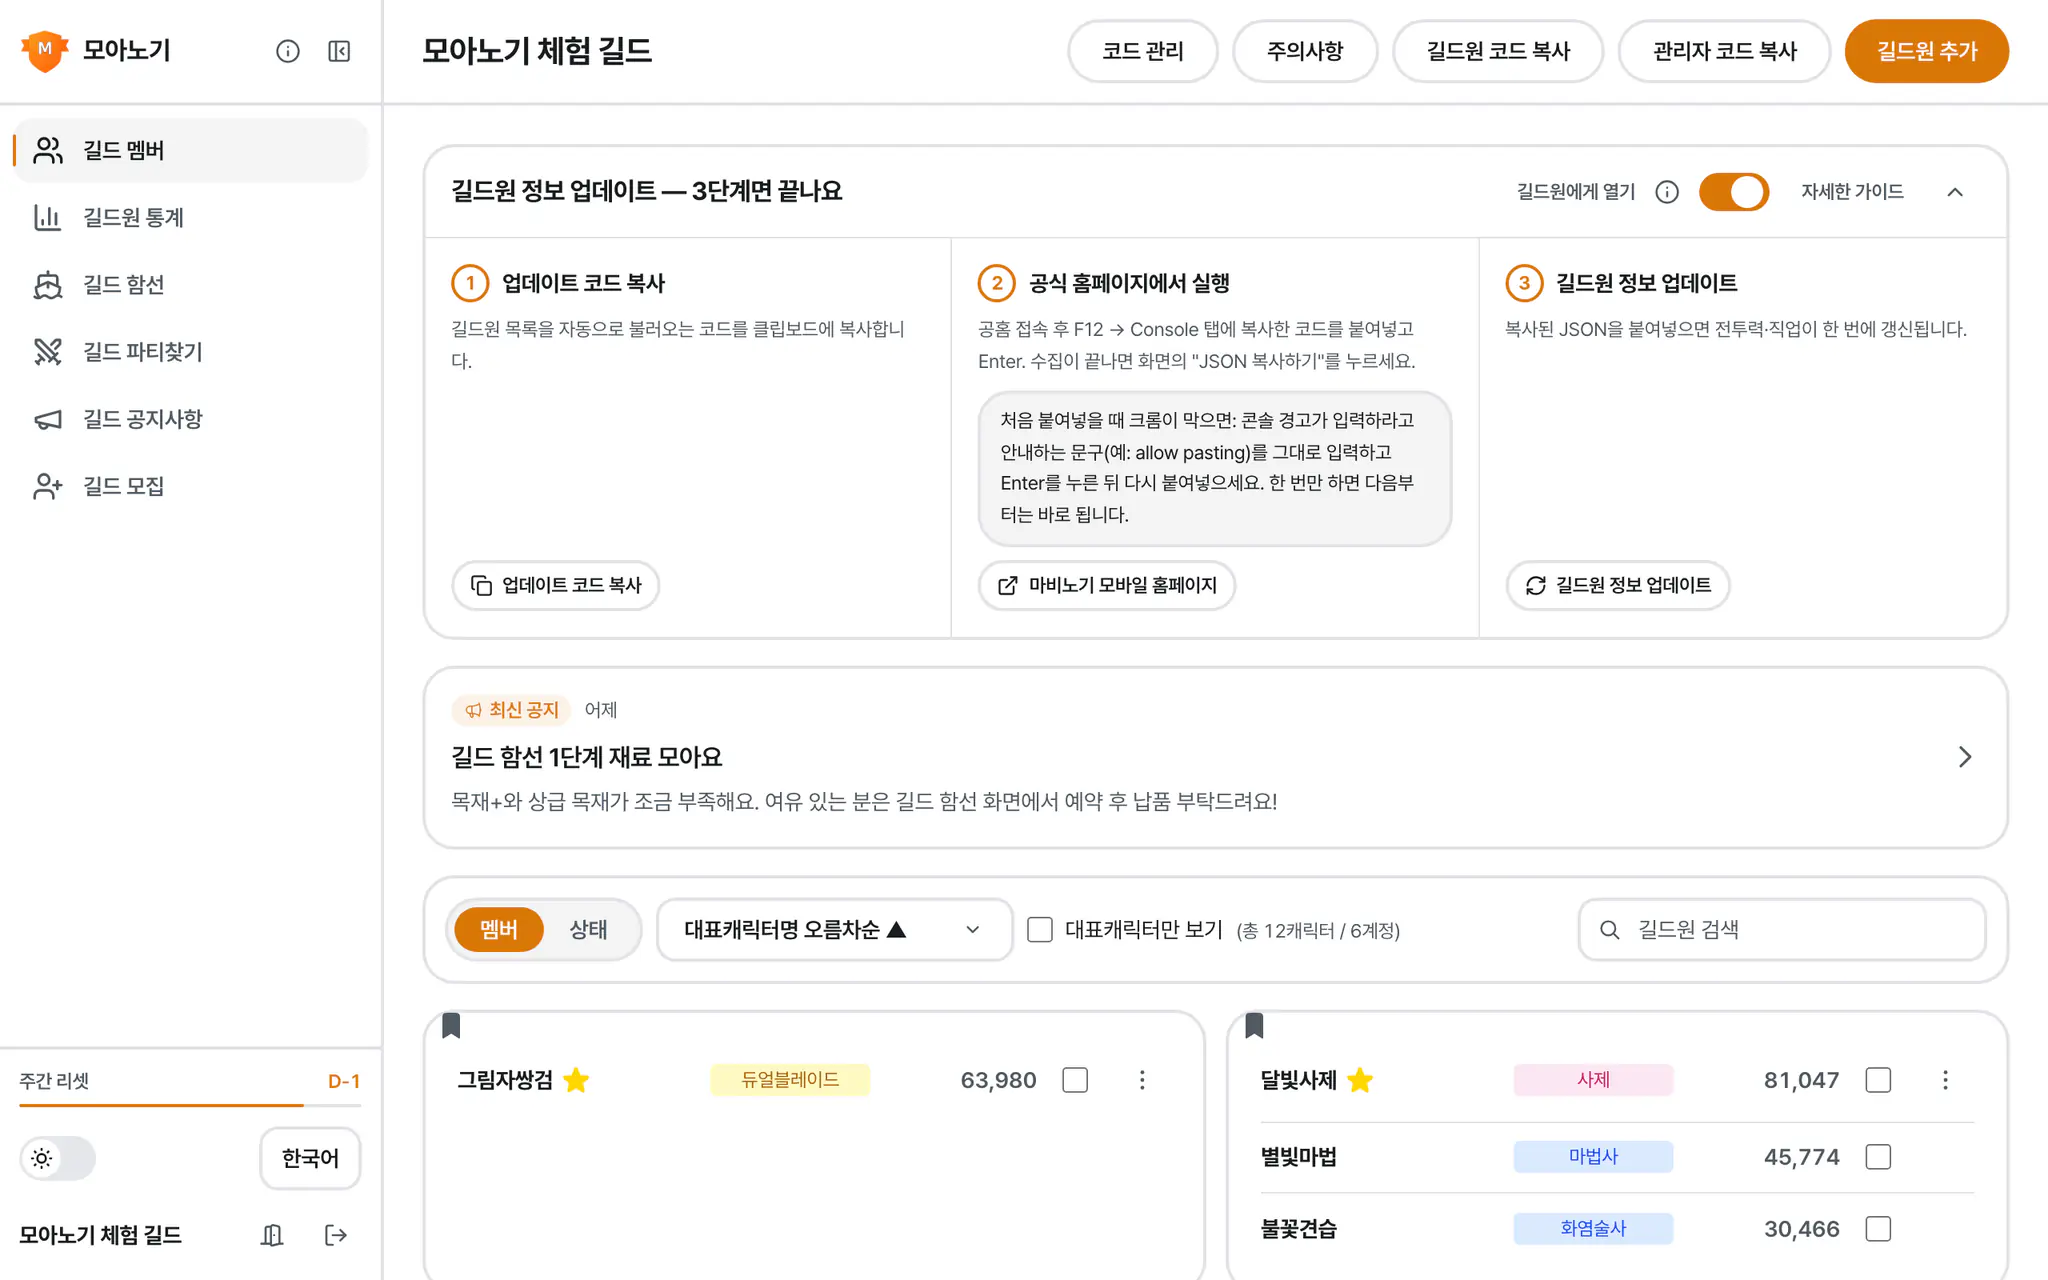Viewport: 2048px width, 1280px height.
Task: Open 길드 파티찾기 in the sidebar
Action: click(190, 351)
